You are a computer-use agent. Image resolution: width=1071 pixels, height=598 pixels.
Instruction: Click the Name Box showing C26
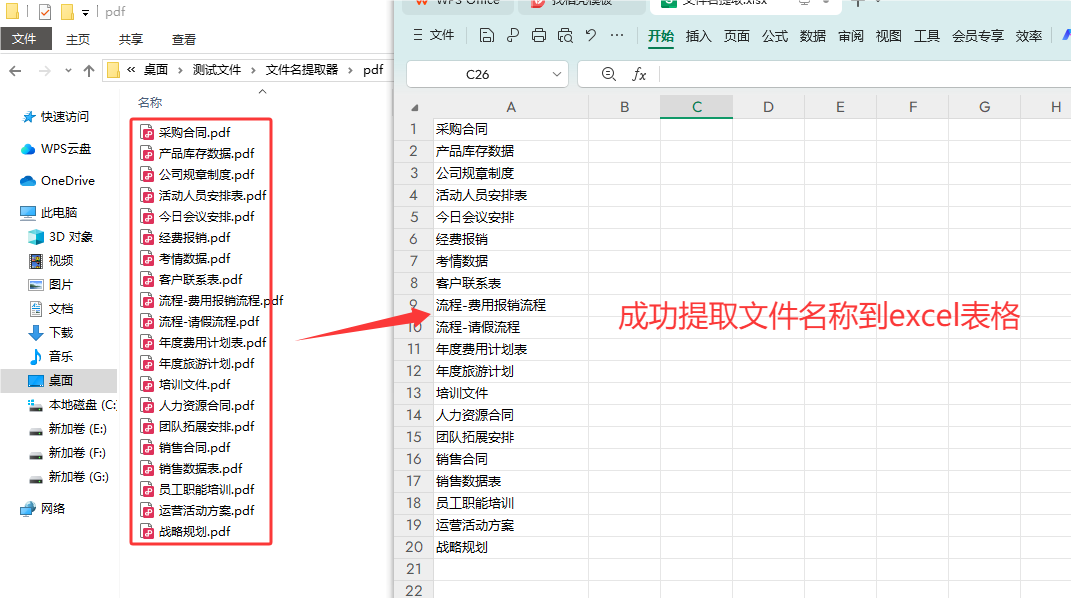click(x=477, y=74)
